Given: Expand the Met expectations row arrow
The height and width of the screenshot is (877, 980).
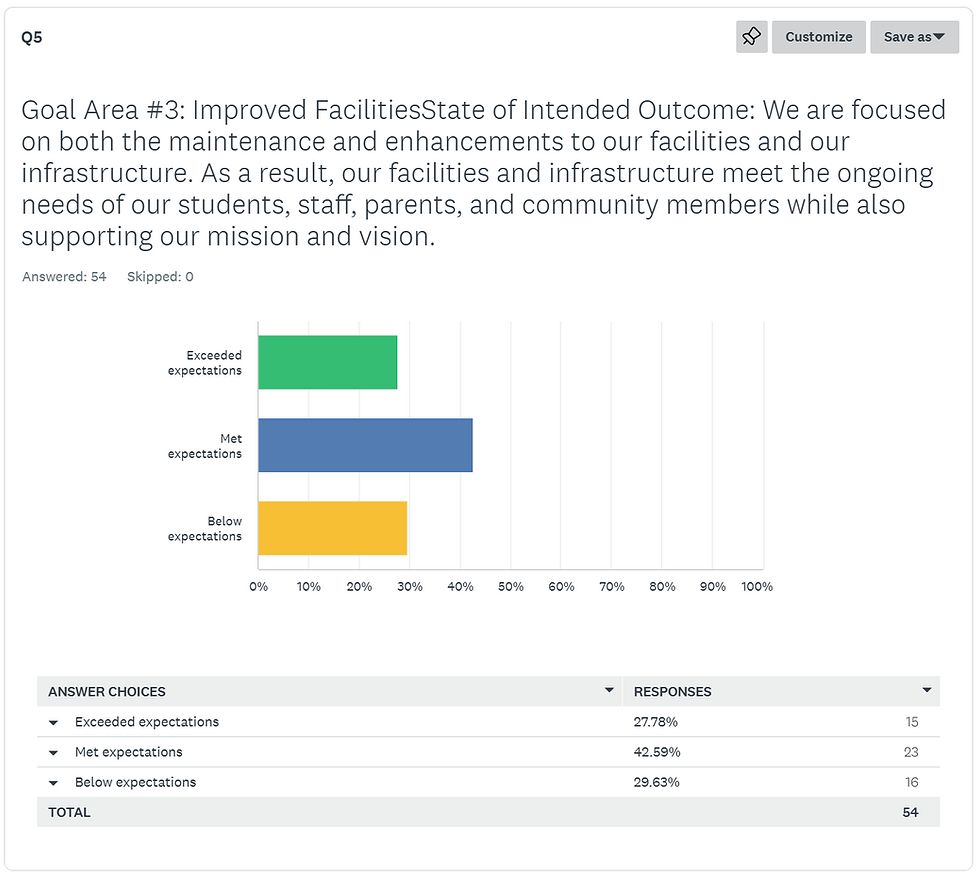Looking at the screenshot, I should [54, 752].
